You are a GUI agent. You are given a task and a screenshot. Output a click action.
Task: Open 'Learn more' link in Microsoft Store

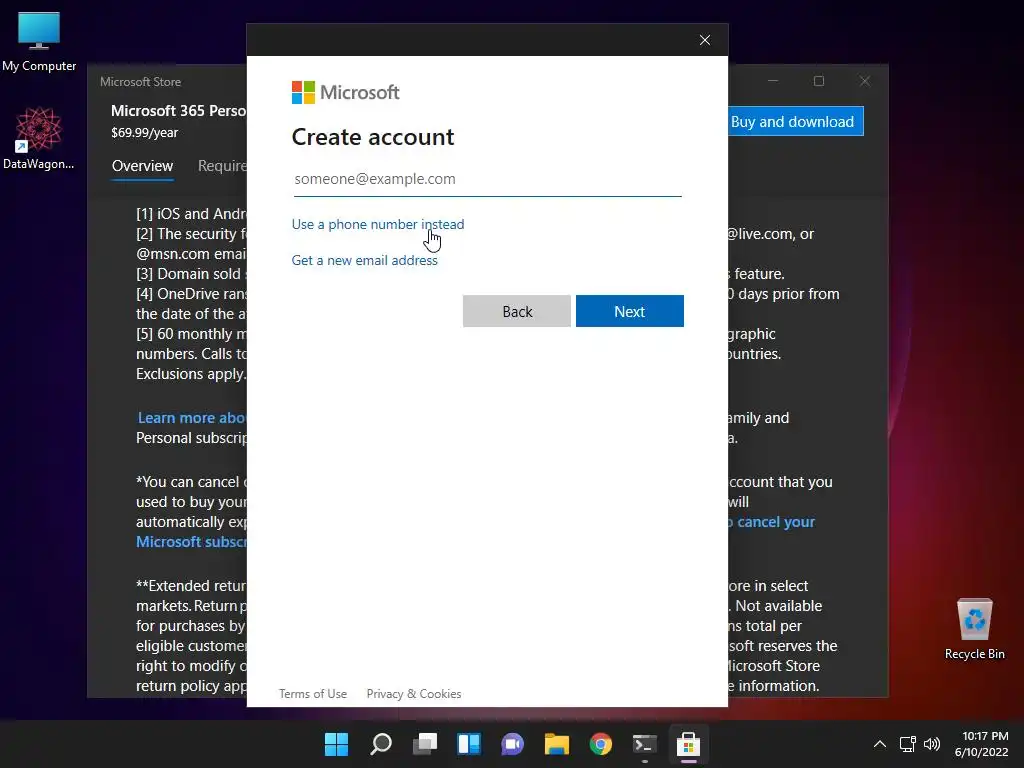coord(191,418)
